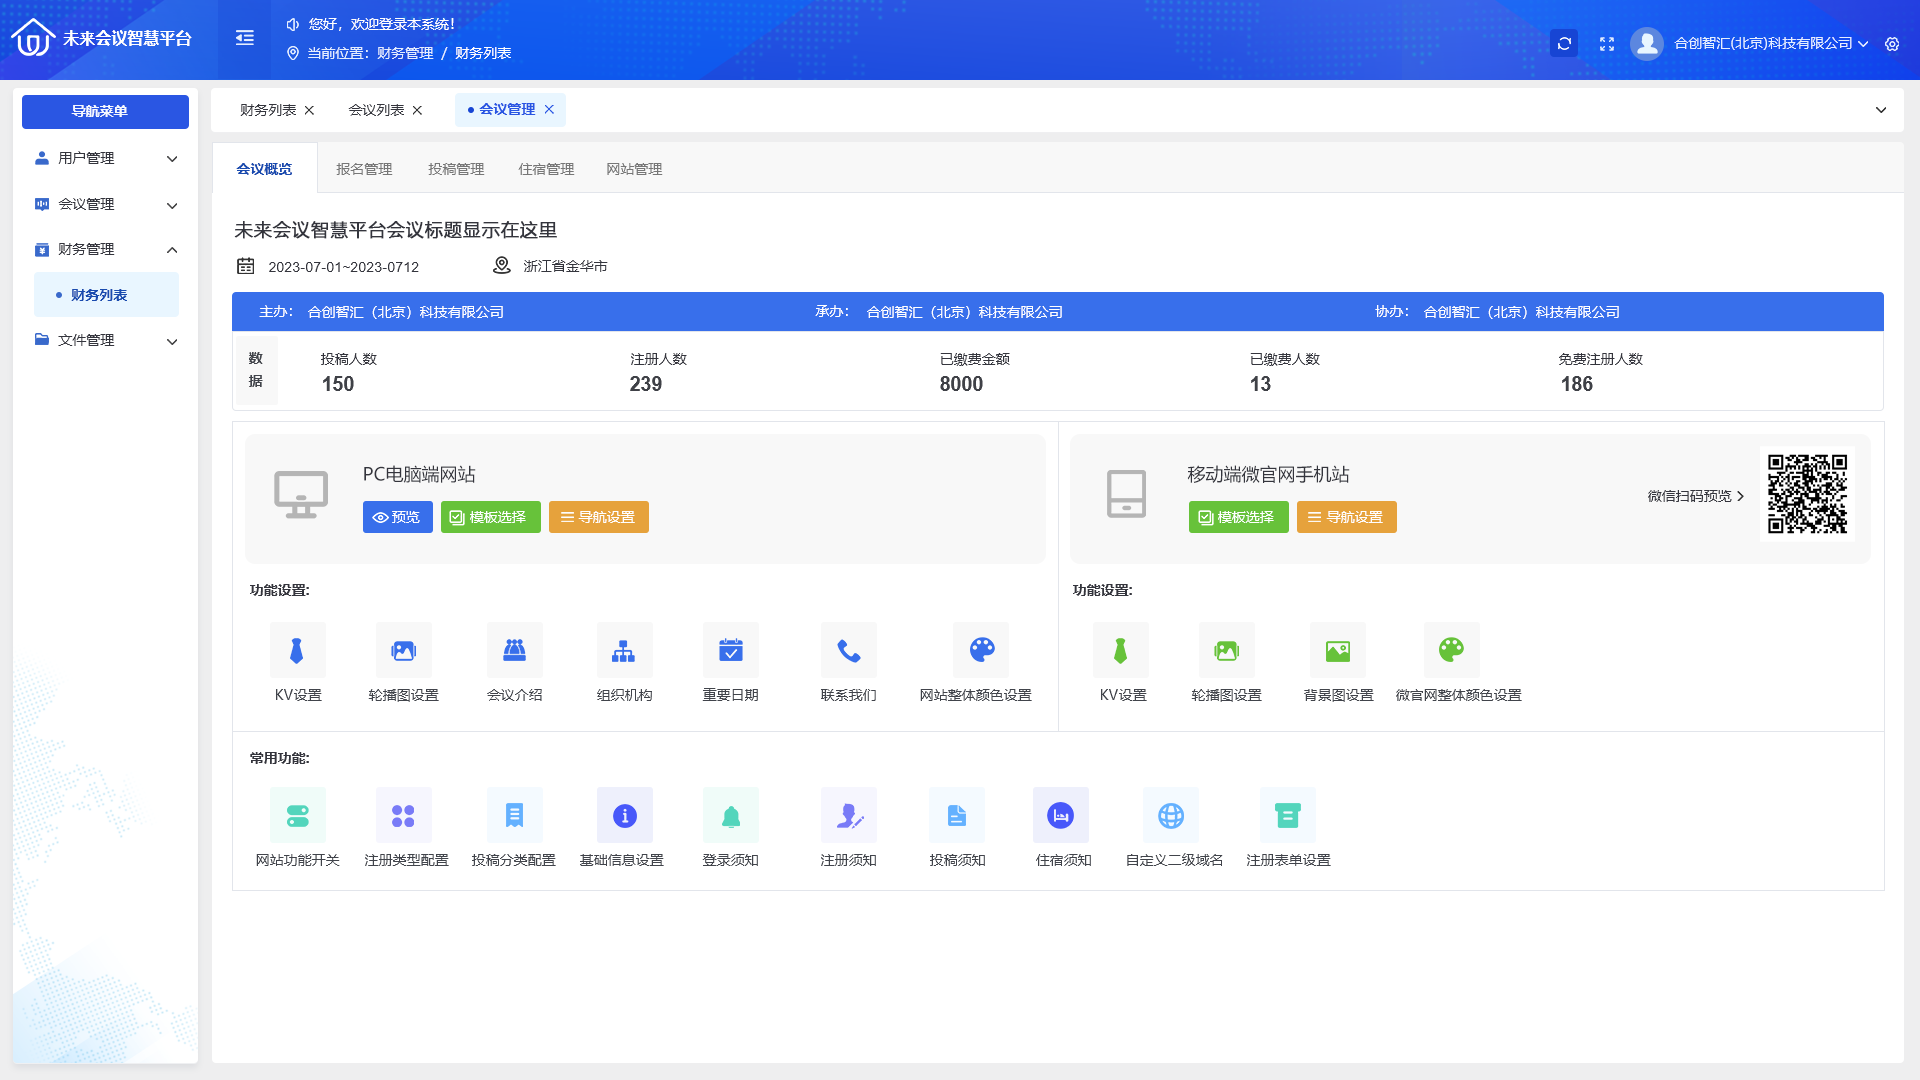Click the 免费注册人数 value 186
This screenshot has height=1080, width=1920.
click(1577, 384)
